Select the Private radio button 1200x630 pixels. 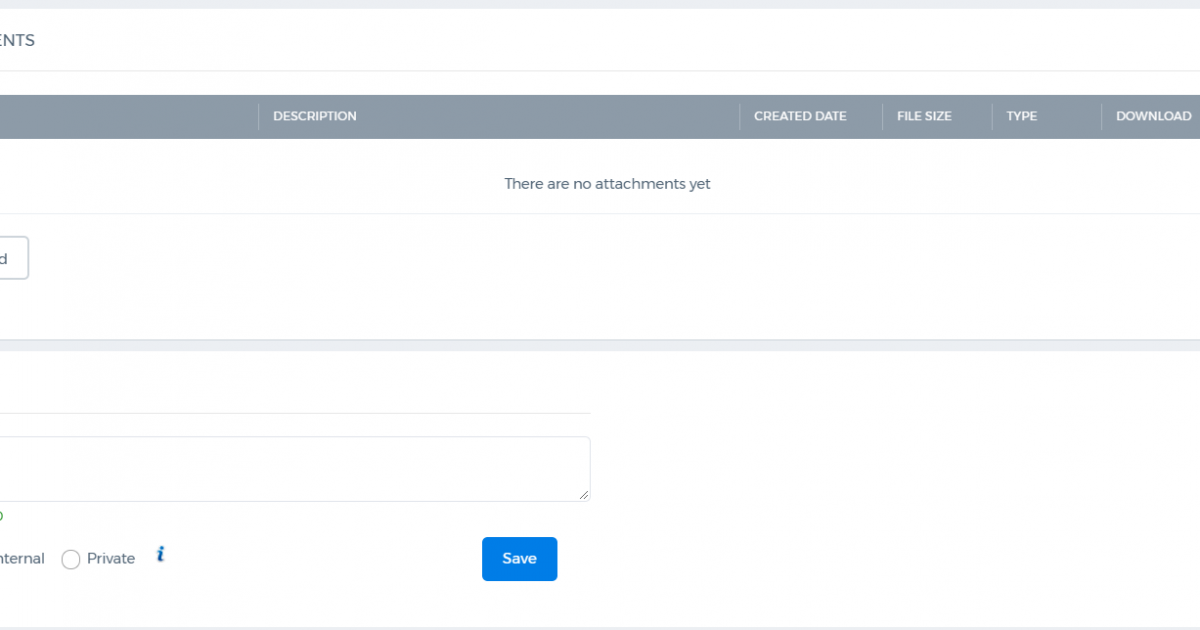coord(71,560)
